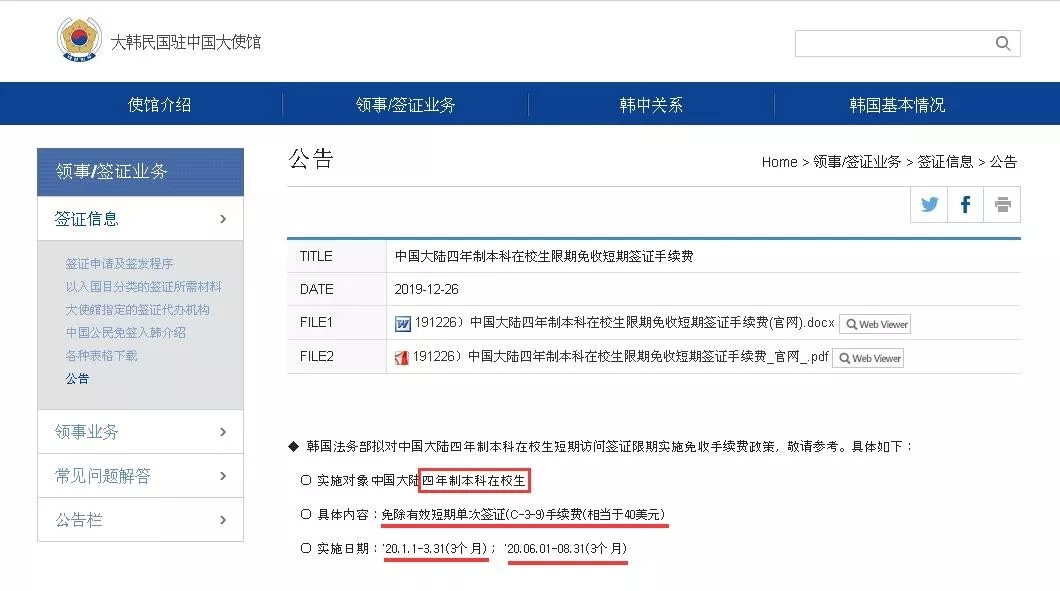Click the PDF file icon
The height and width of the screenshot is (591, 1060).
(x=402, y=358)
